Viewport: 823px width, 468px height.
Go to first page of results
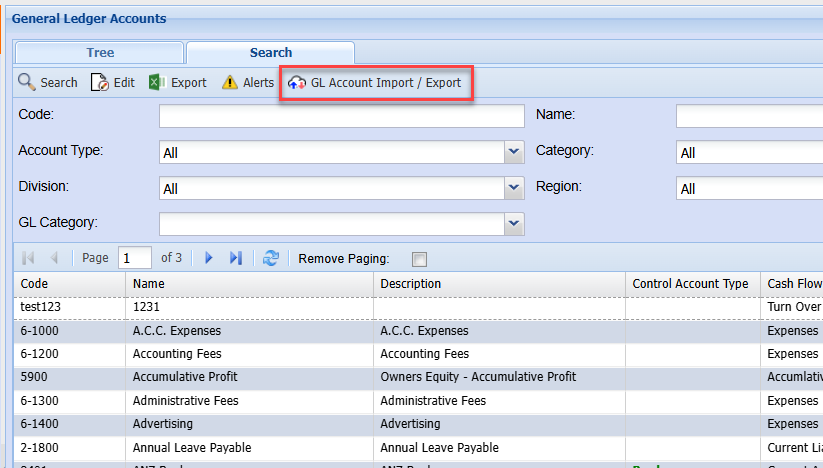coord(28,258)
